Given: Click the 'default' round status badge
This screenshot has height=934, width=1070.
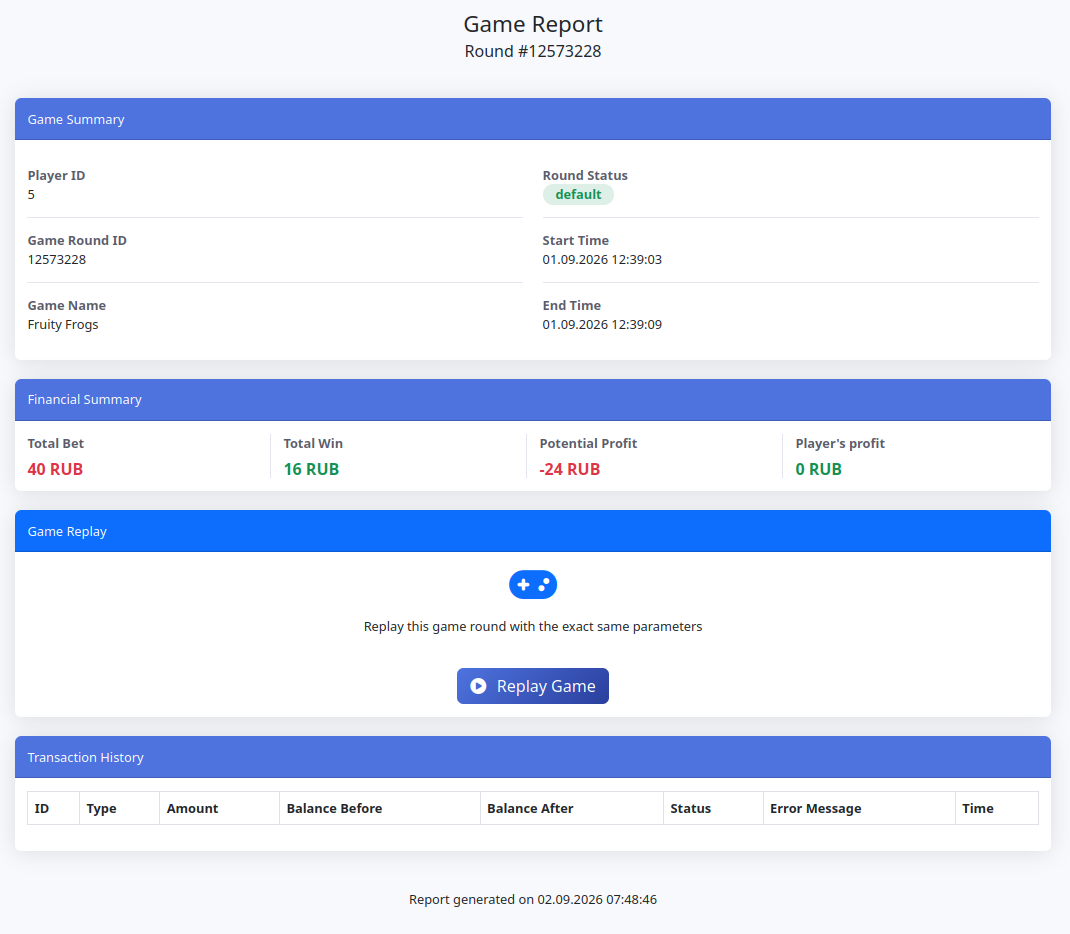Looking at the screenshot, I should click(578, 194).
